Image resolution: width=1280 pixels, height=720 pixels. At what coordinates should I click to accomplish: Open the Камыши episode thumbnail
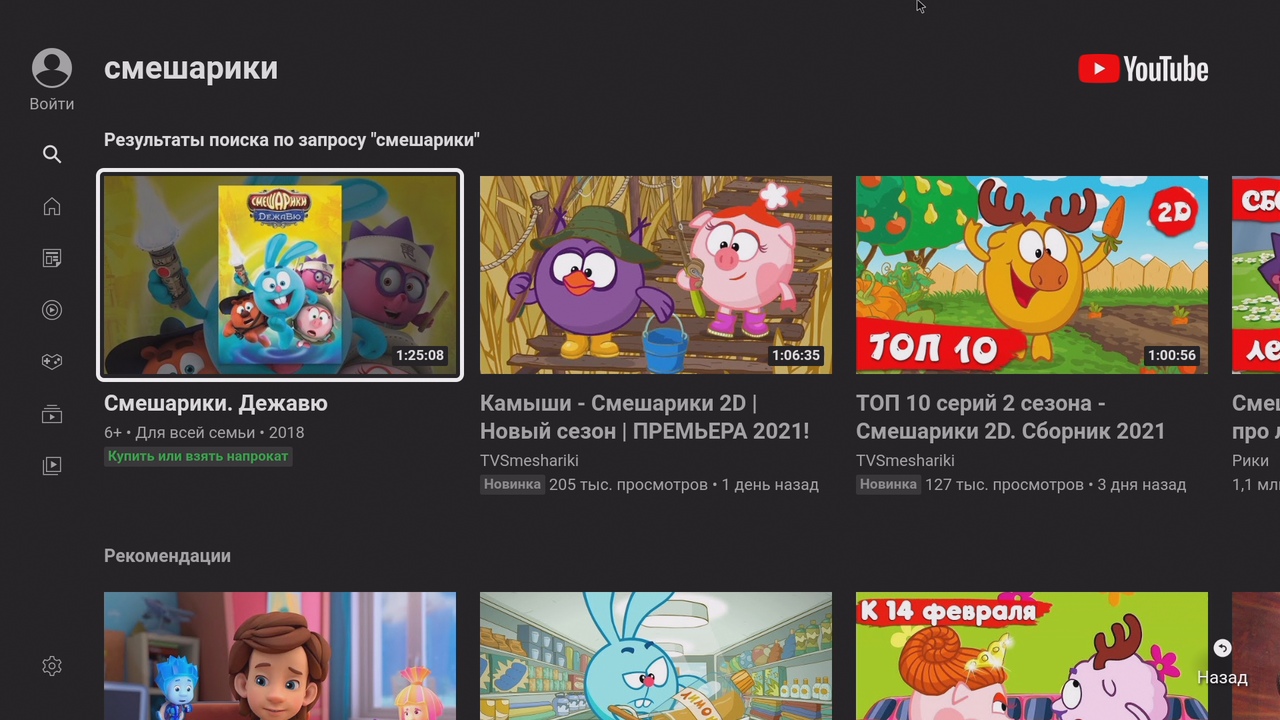pyautogui.click(x=656, y=275)
